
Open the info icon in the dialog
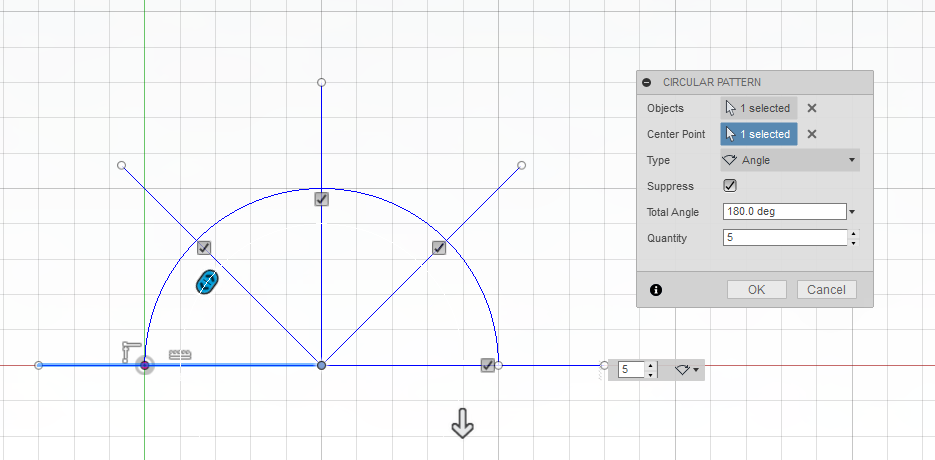click(656, 290)
